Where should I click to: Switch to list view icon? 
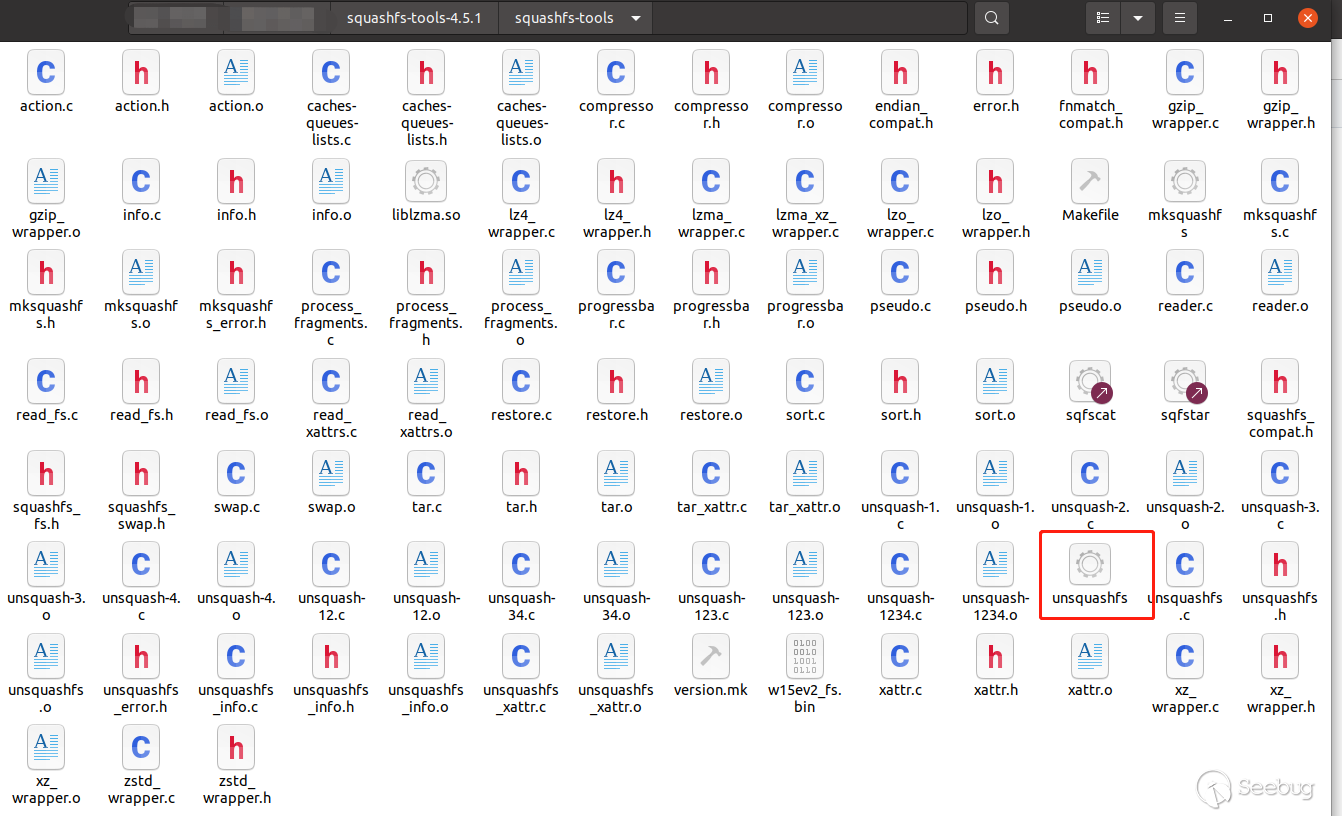click(1103, 18)
